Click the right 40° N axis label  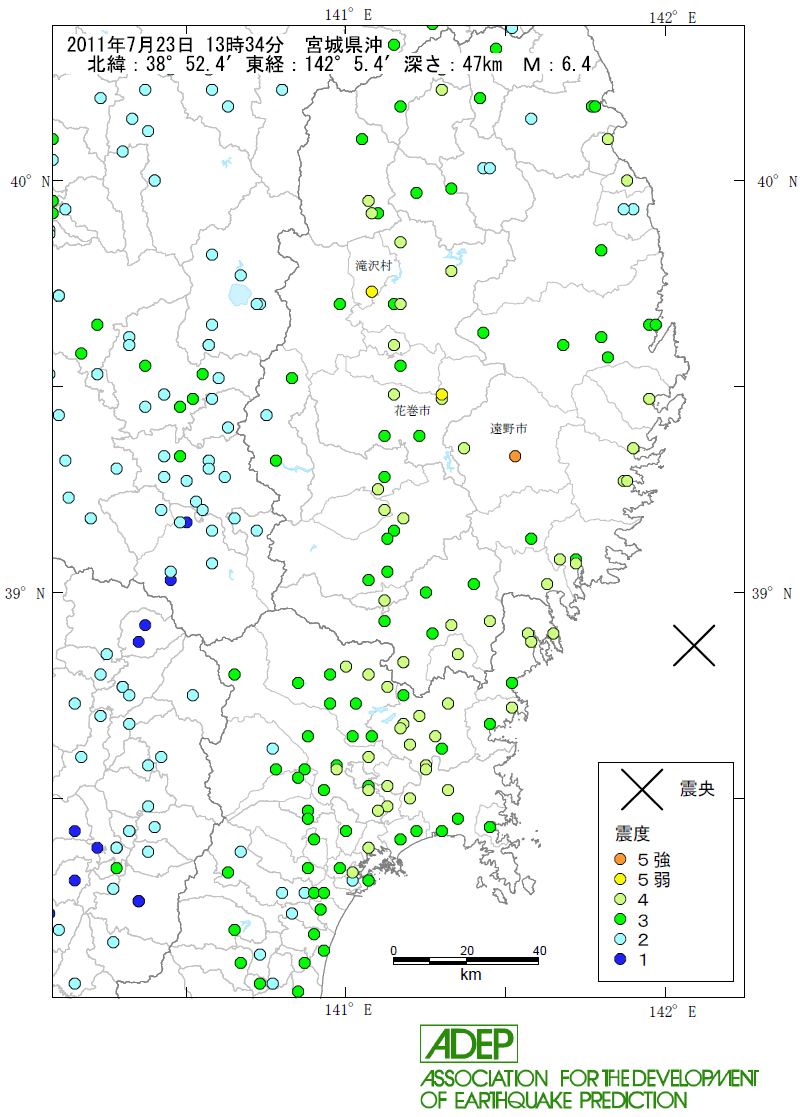(777, 182)
